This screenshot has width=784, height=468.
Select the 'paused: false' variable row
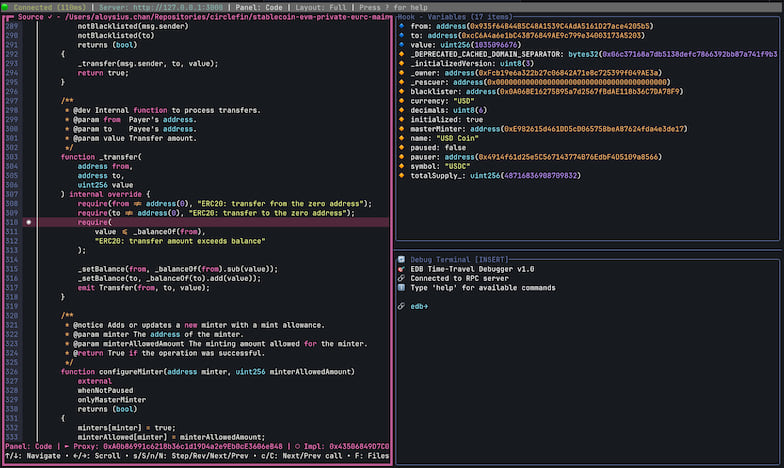pos(441,147)
